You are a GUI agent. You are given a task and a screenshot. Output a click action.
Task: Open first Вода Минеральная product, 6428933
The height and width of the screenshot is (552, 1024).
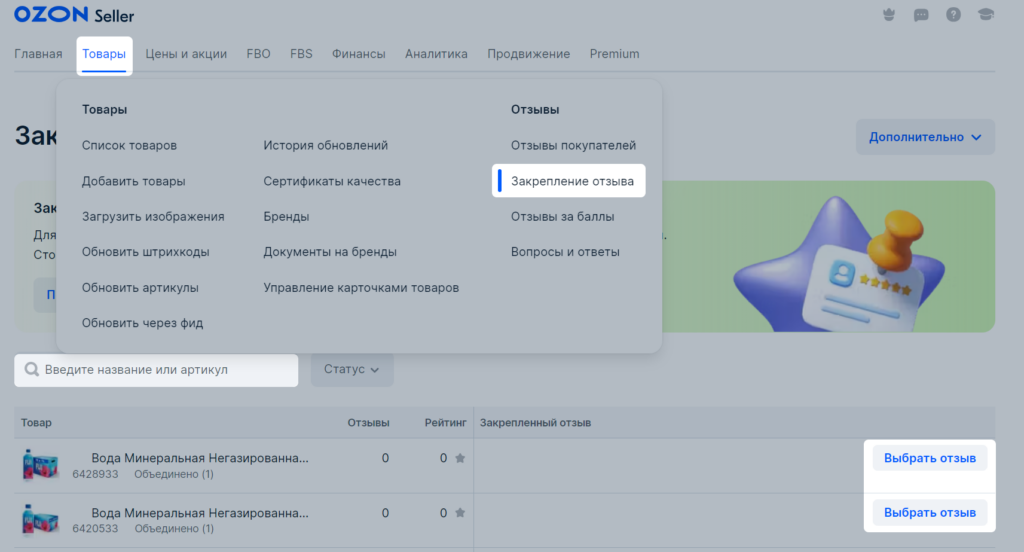coord(200,458)
